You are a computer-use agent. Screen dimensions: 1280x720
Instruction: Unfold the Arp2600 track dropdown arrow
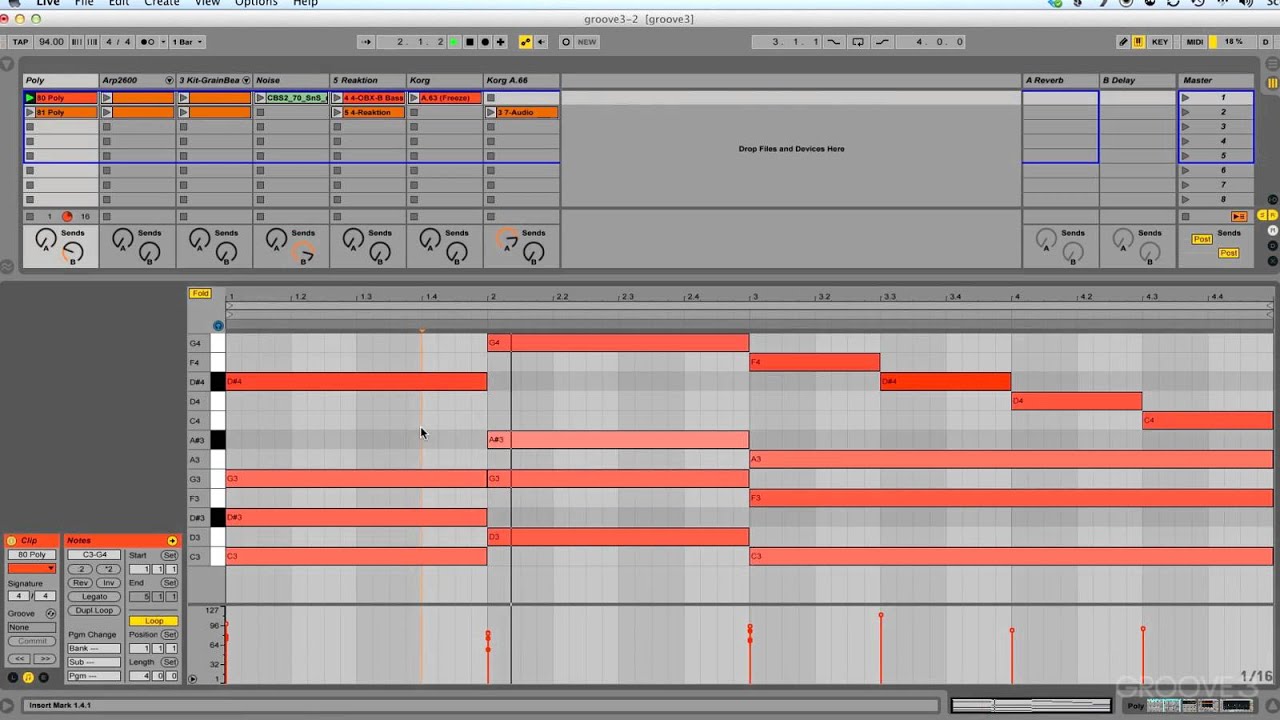169,80
